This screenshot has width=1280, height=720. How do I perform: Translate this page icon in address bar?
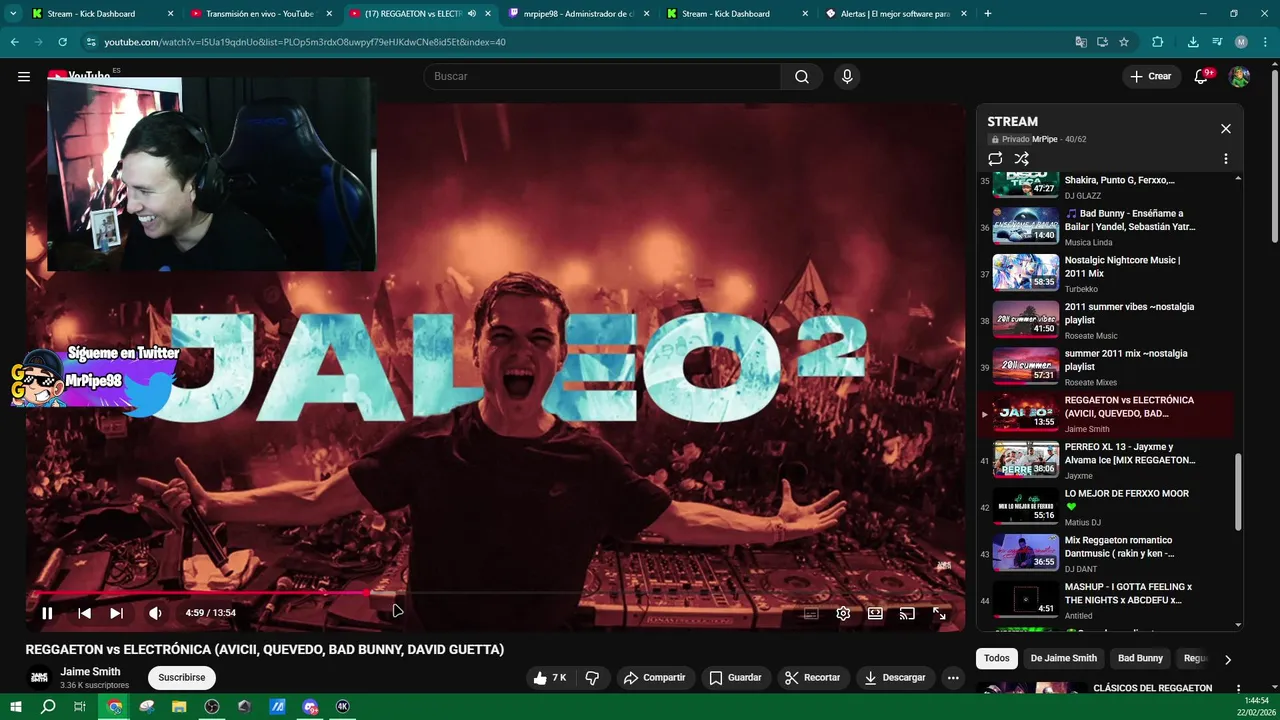click(1080, 42)
